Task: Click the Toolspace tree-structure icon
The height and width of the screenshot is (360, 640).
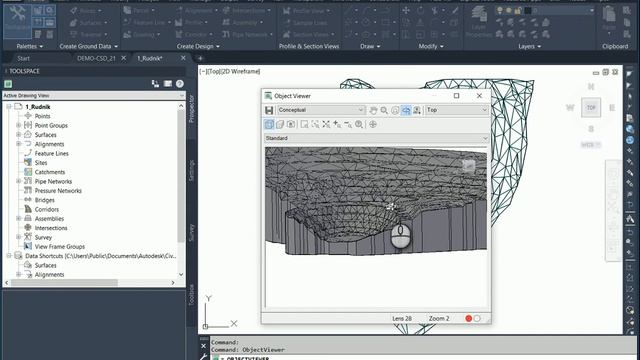Action: point(155,84)
